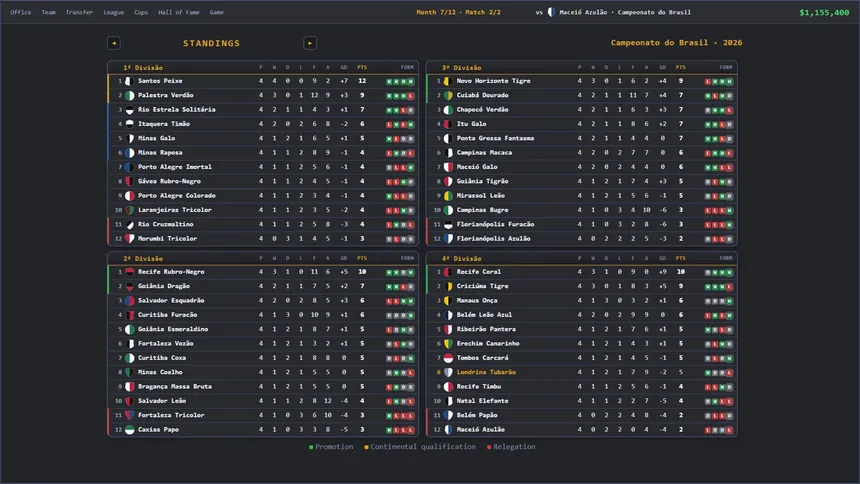
Task: Click the Maceió Azulão opponent crest in header
Action: [551, 12]
